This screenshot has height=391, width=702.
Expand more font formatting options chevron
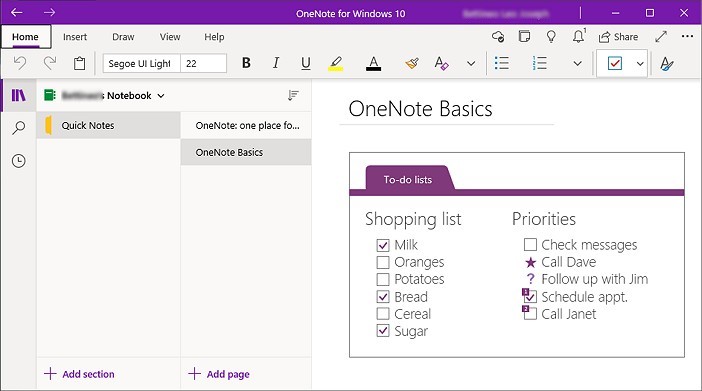(471, 64)
